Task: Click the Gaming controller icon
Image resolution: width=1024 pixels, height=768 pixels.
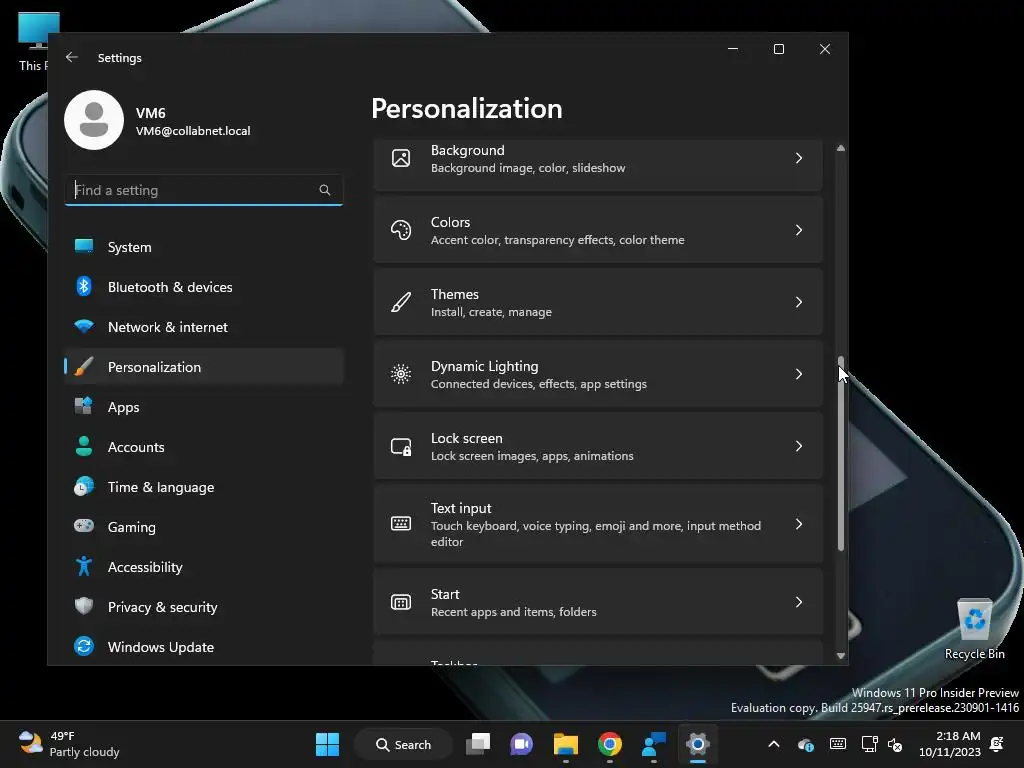Action: (84, 526)
